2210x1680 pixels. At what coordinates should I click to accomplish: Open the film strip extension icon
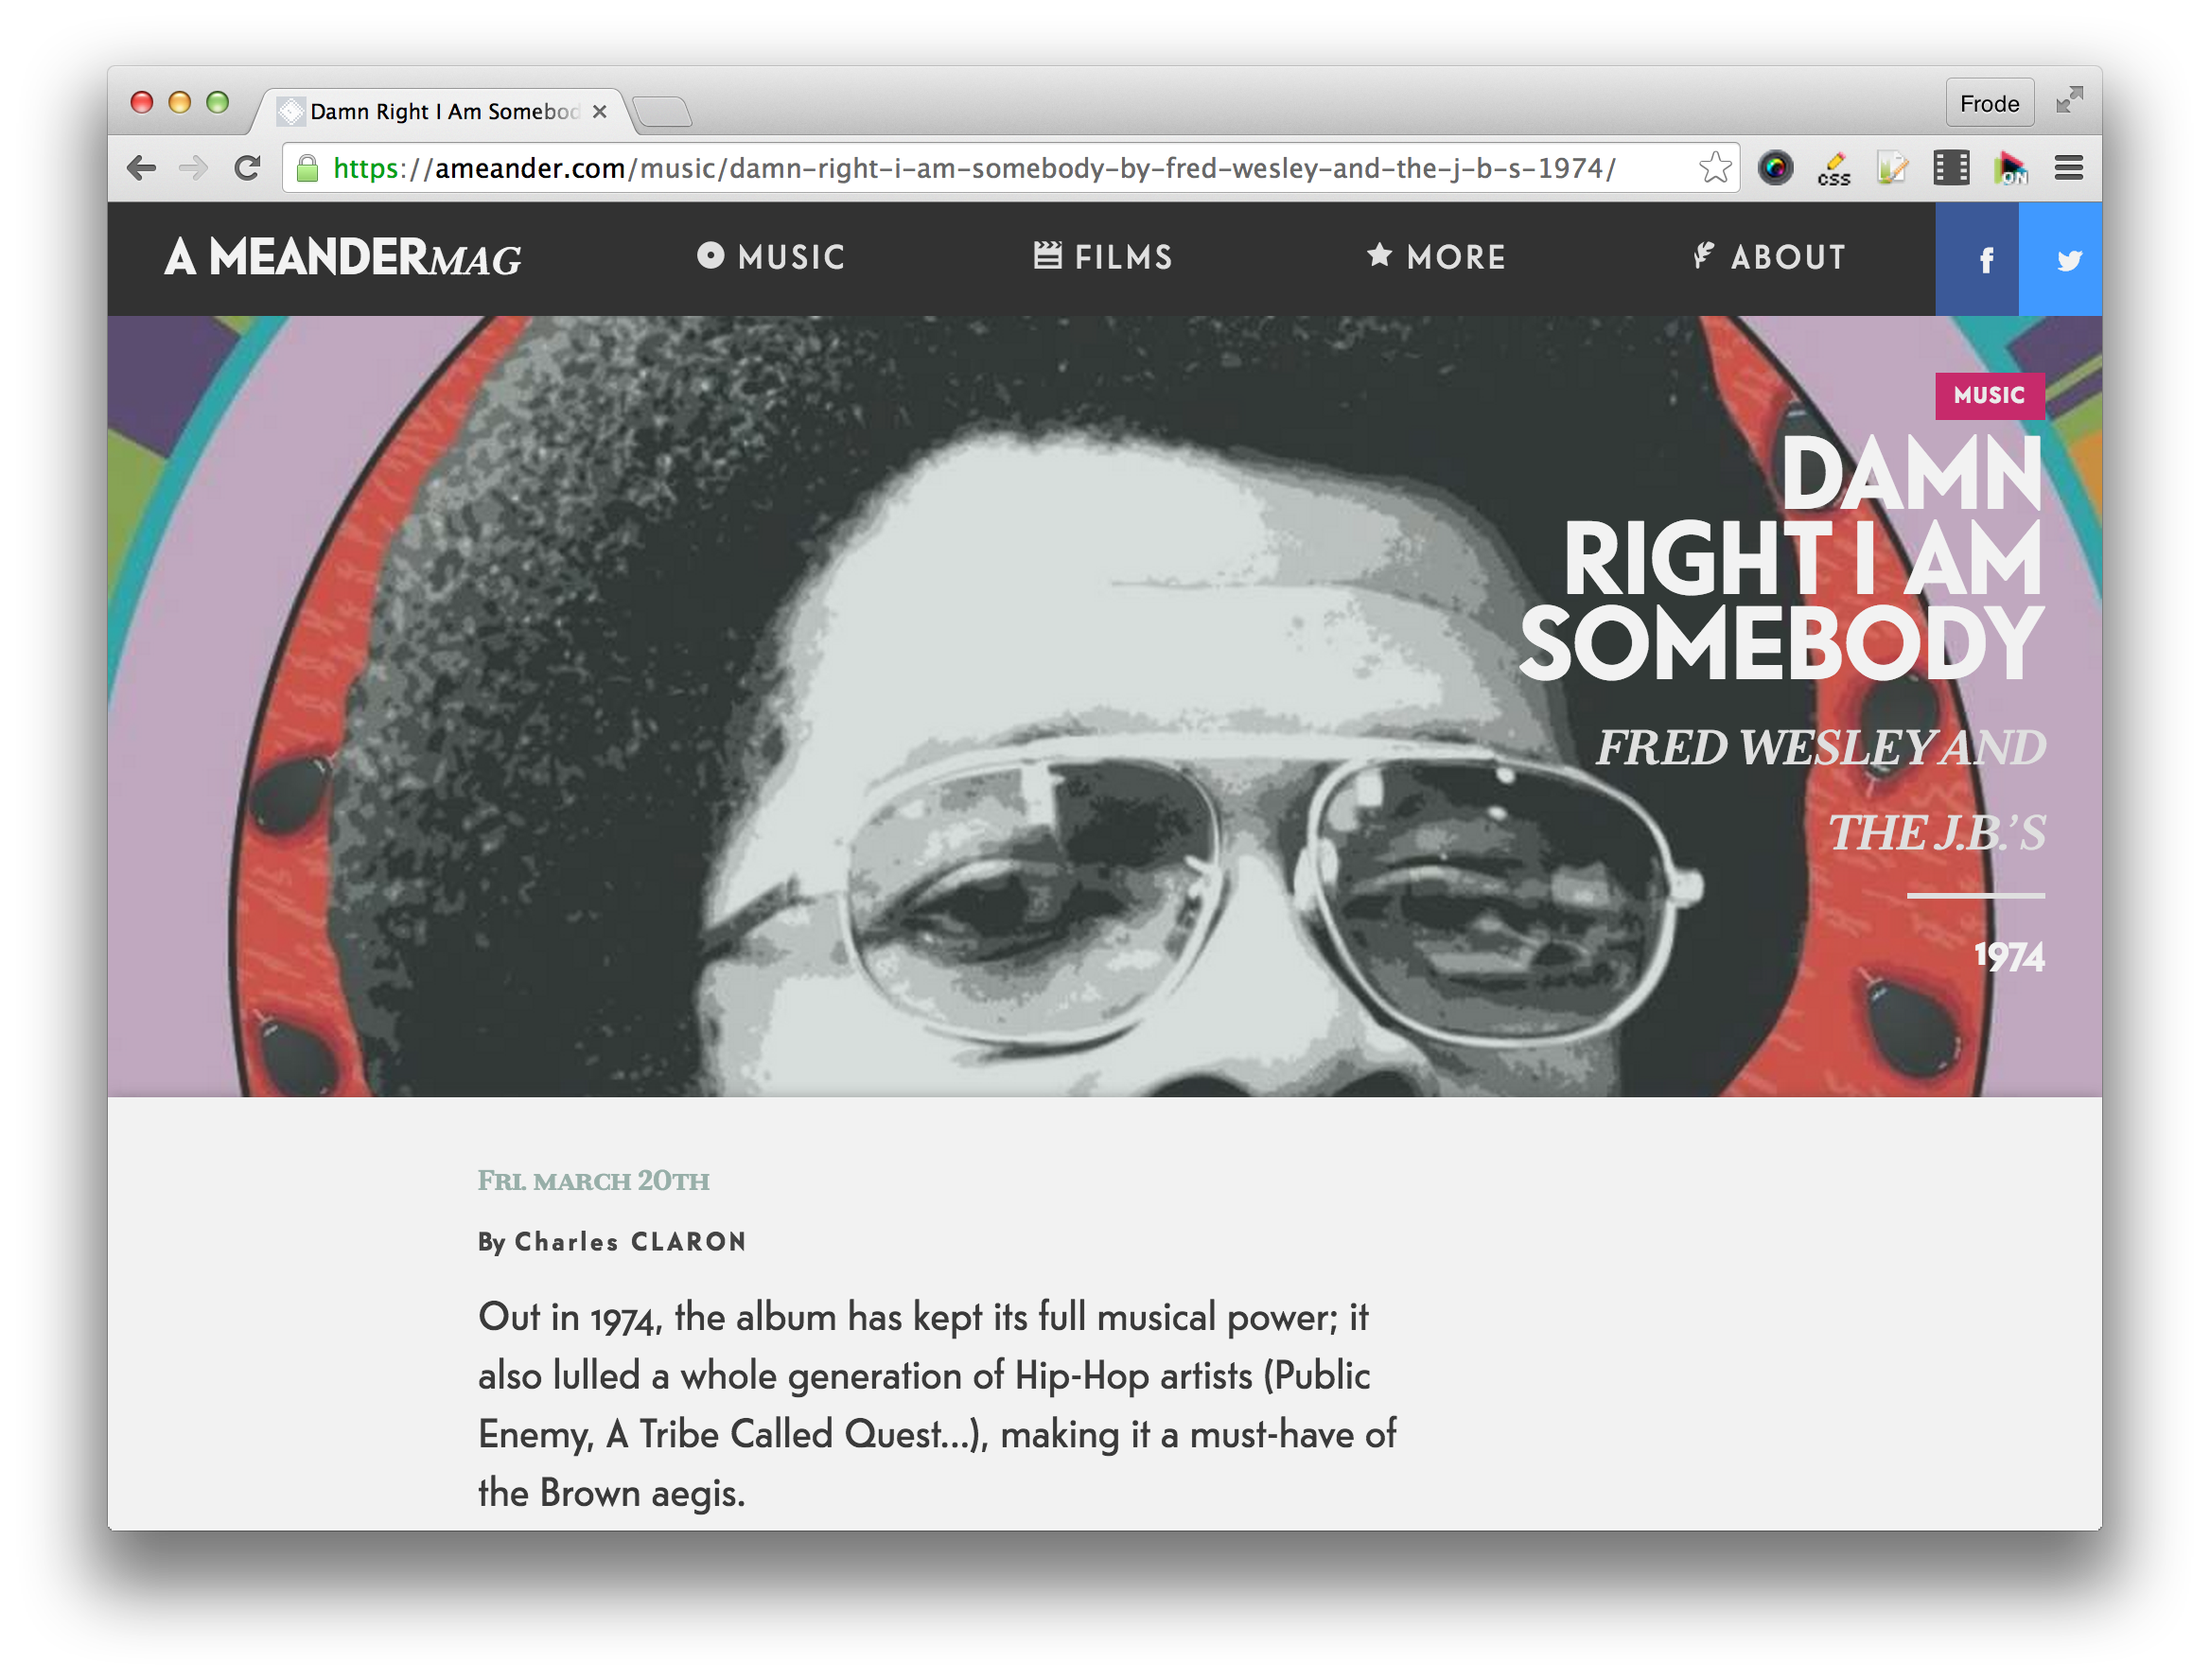[x=1950, y=168]
